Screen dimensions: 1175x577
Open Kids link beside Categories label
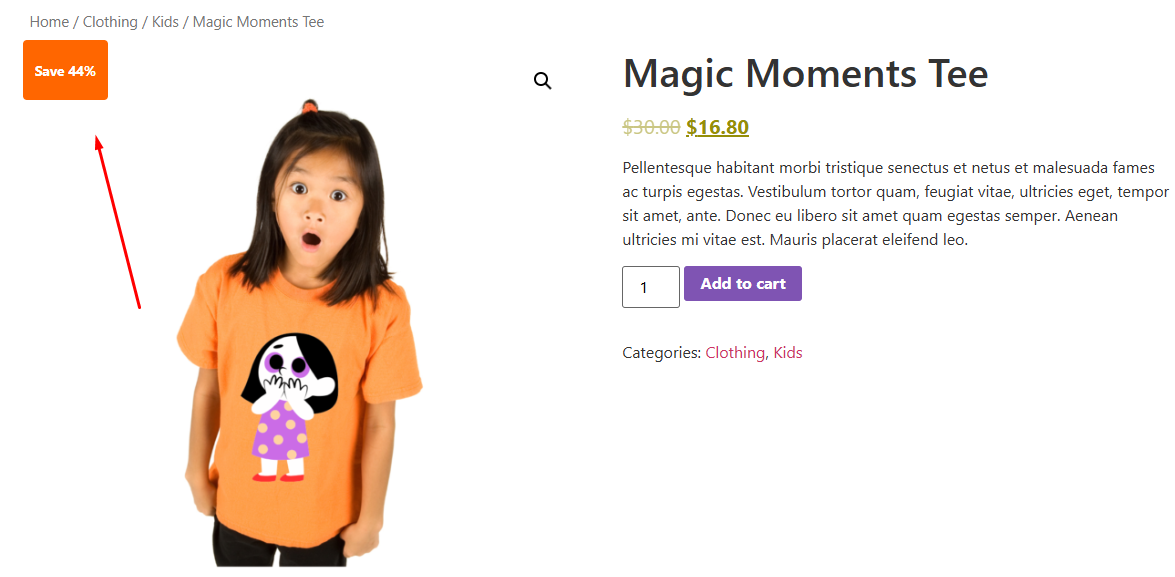[788, 352]
